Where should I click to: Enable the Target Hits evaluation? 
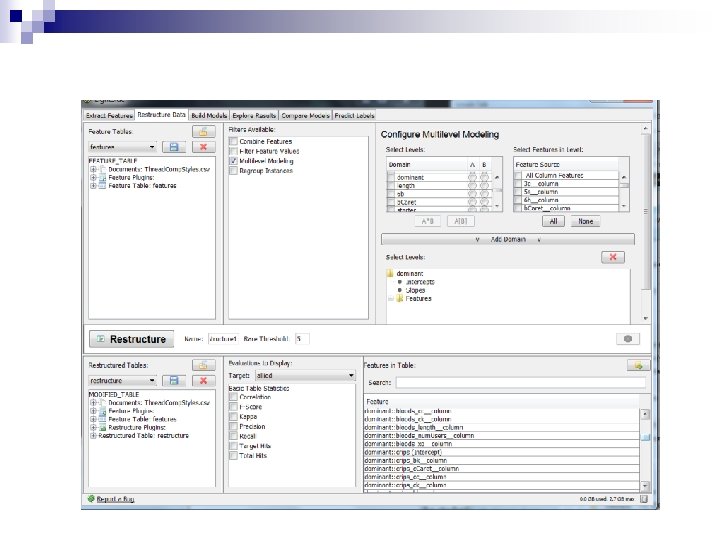[x=233, y=446]
